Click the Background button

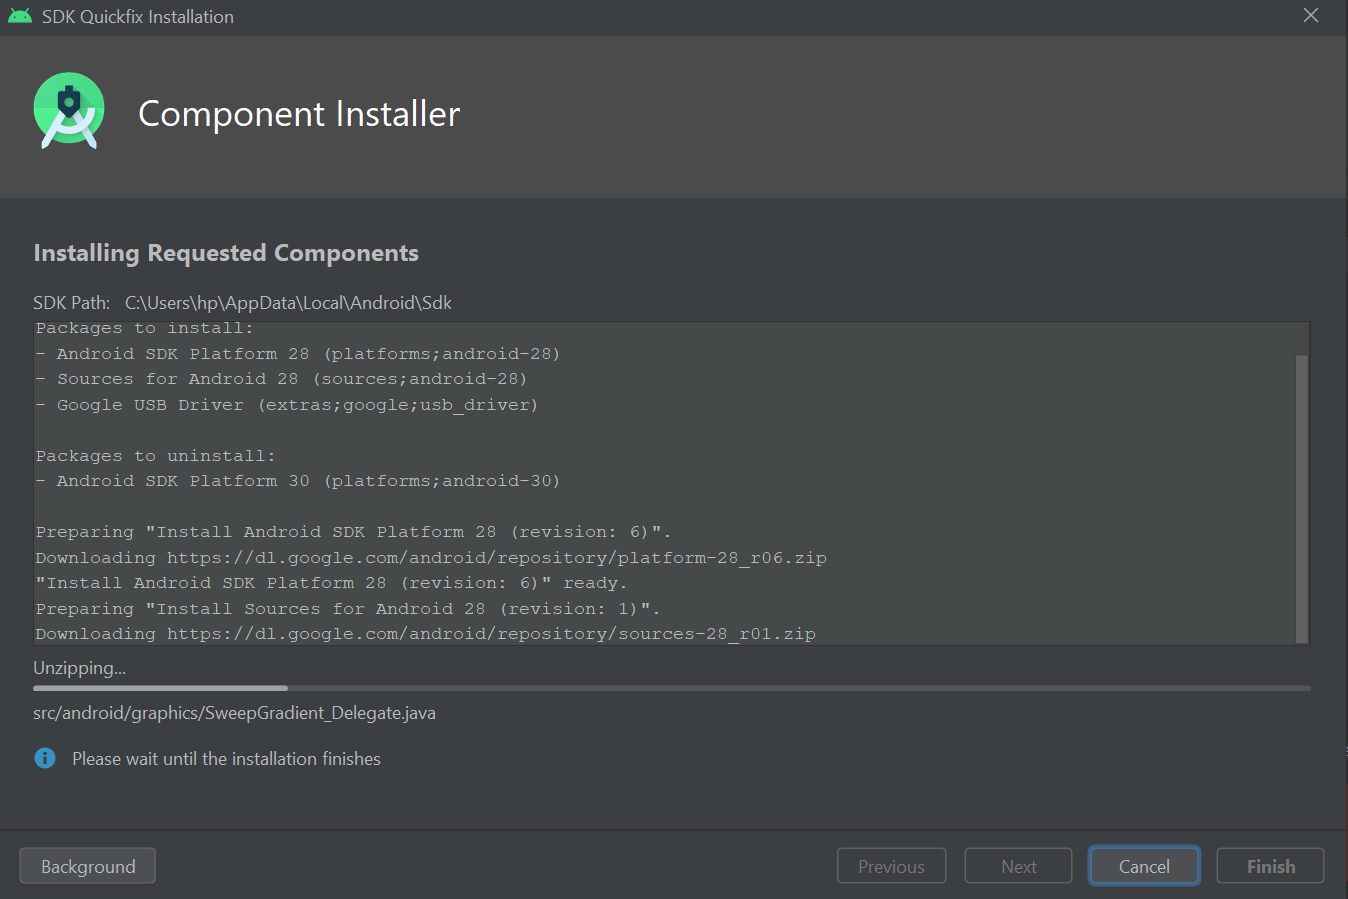click(x=88, y=866)
